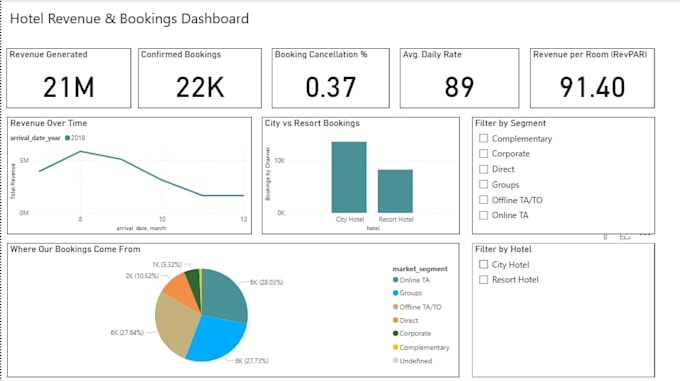Check the Direct segment checkbox
The width and height of the screenshot is (680, 381).
pyautogui.click(x=484, y=169)
